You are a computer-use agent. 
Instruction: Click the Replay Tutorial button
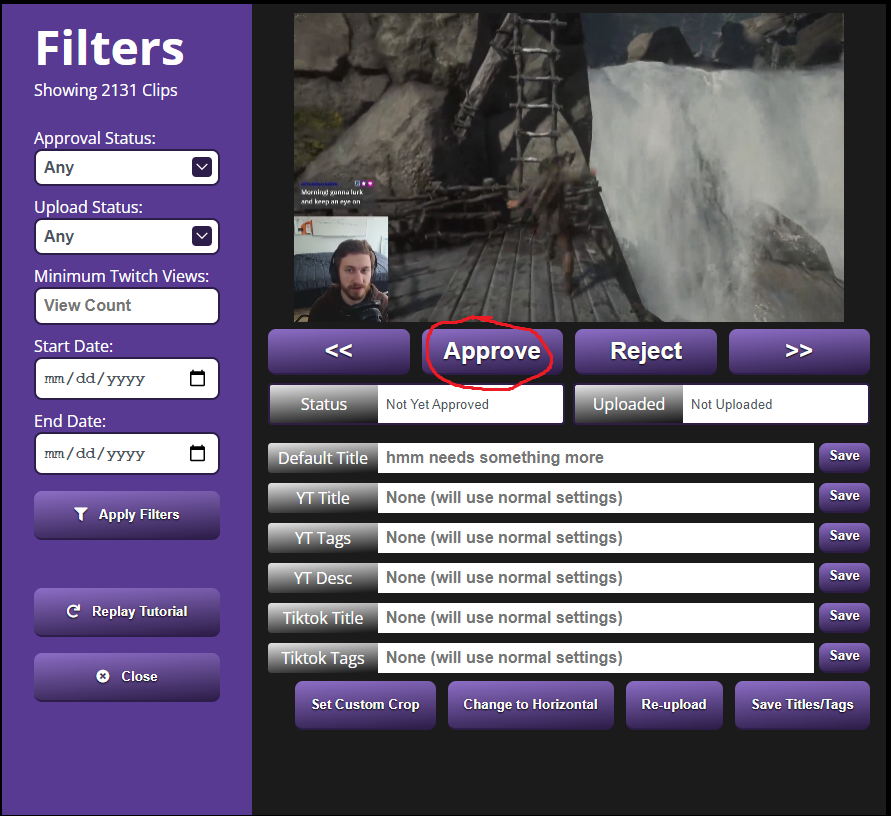point(127,612)
